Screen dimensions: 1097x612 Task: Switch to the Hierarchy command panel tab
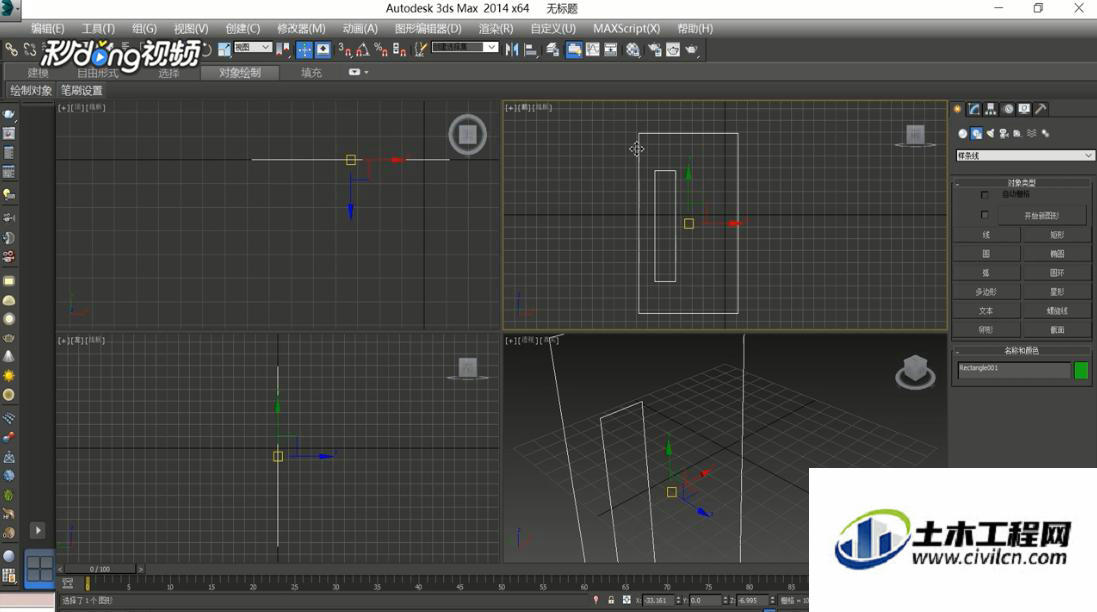pyautogui.click(x=991, y=108)
